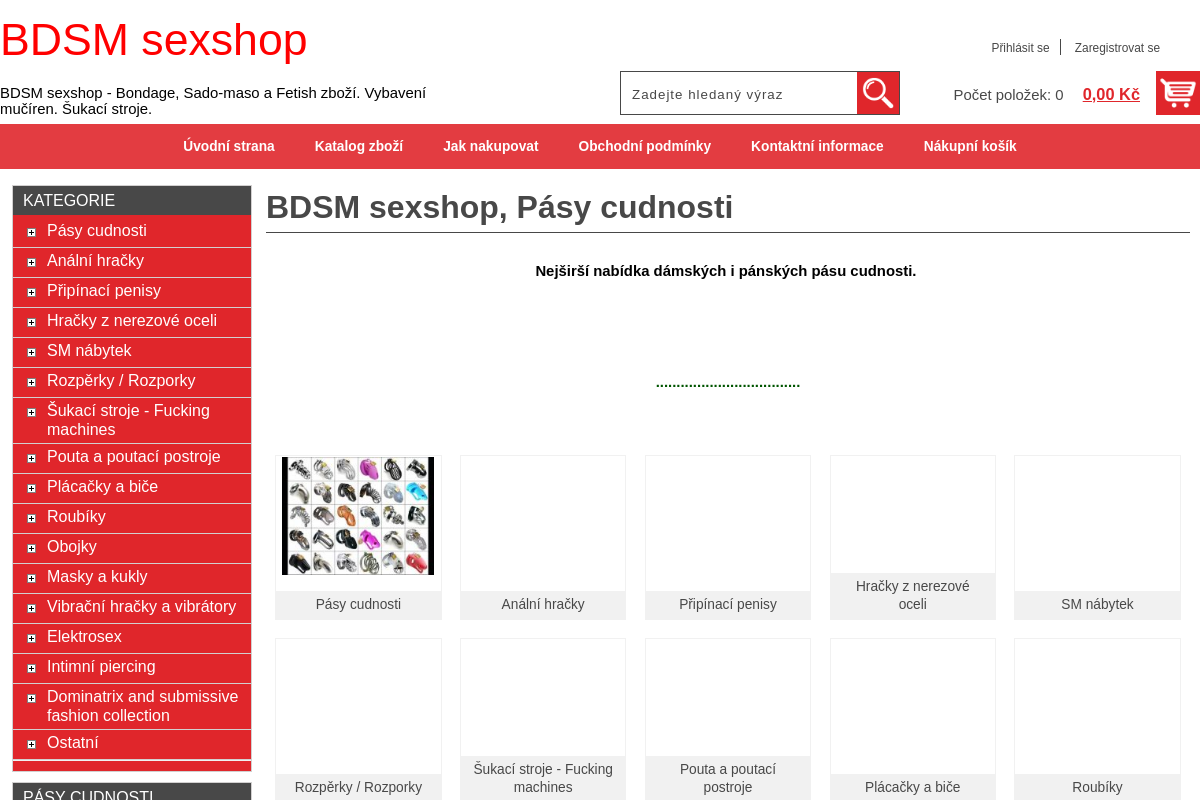1200x800 pixels.
Task: Click the green dotted link below description
Action: coord(728,384)
